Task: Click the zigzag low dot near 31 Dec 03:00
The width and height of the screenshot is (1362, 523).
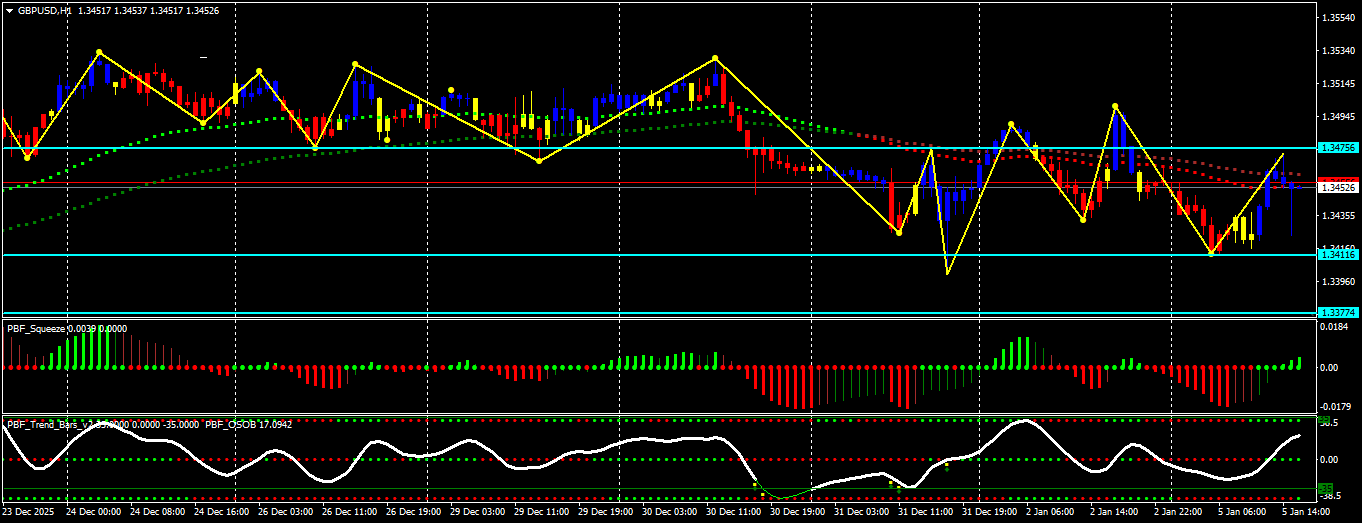Action: (x=899, y=233)
